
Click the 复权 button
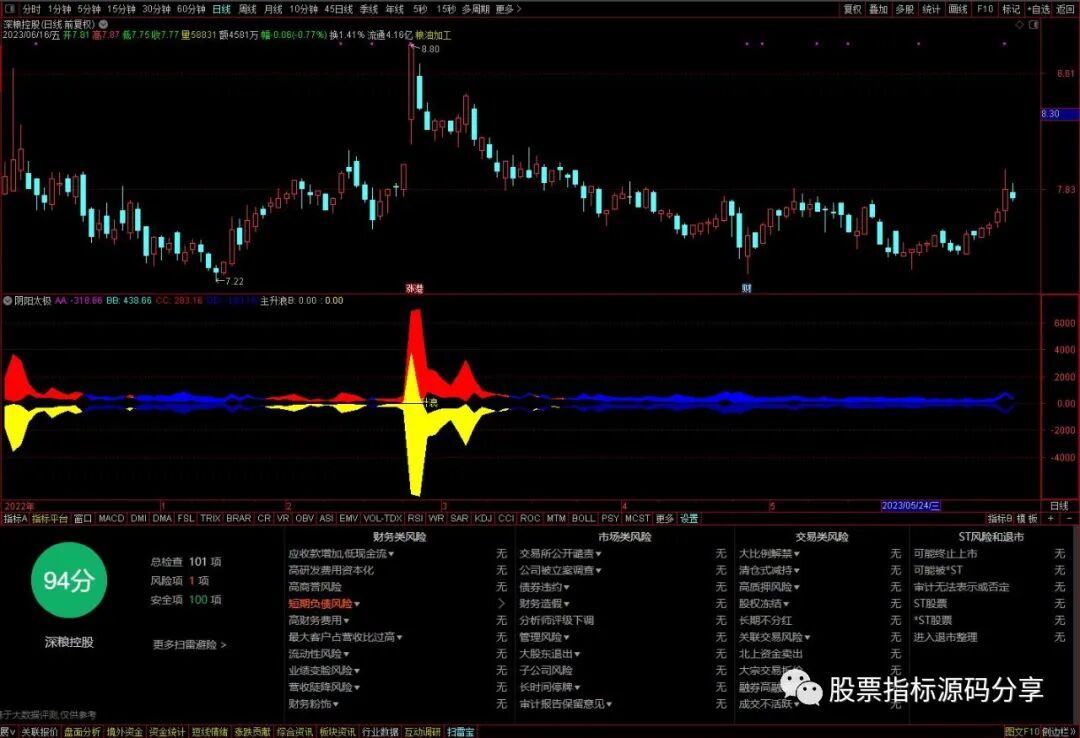[853, 9]
